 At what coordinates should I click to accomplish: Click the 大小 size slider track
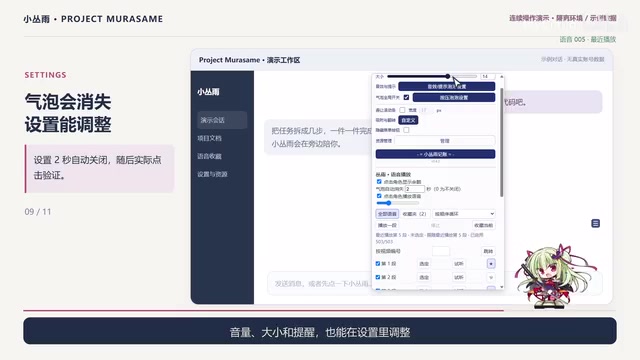[x=432, y=76]
